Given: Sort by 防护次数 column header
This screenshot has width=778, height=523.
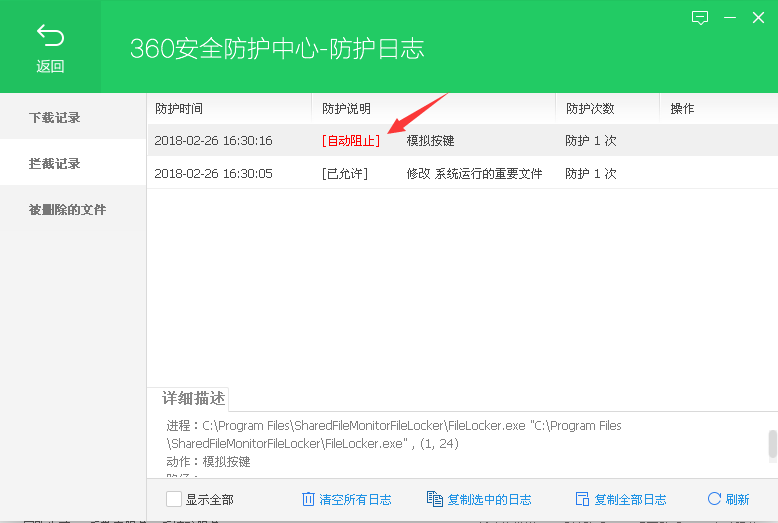Looking at the screenshot, I should (607, 109).
